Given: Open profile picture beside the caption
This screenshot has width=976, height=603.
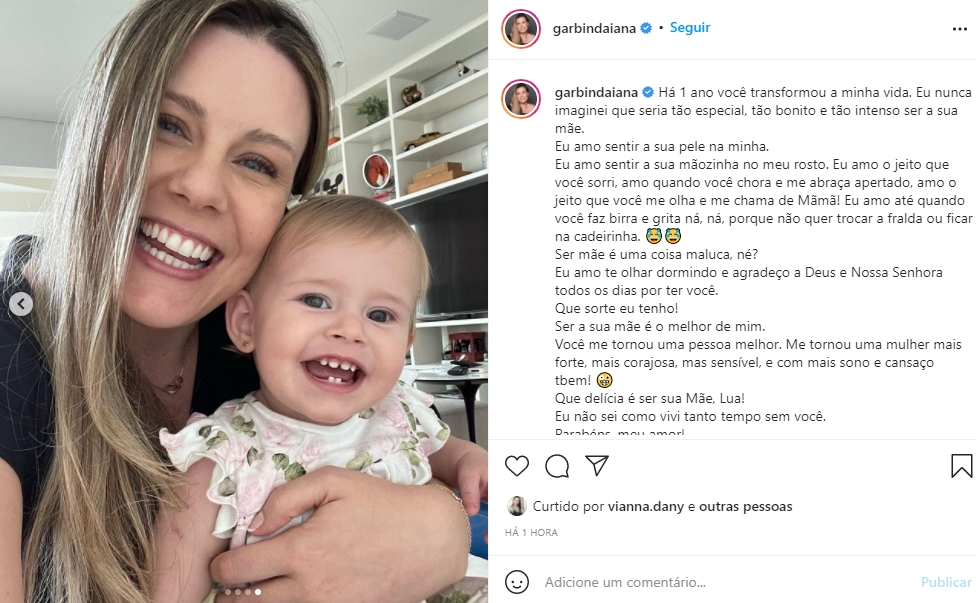Looking at the screenshot, I should point(521,99).
